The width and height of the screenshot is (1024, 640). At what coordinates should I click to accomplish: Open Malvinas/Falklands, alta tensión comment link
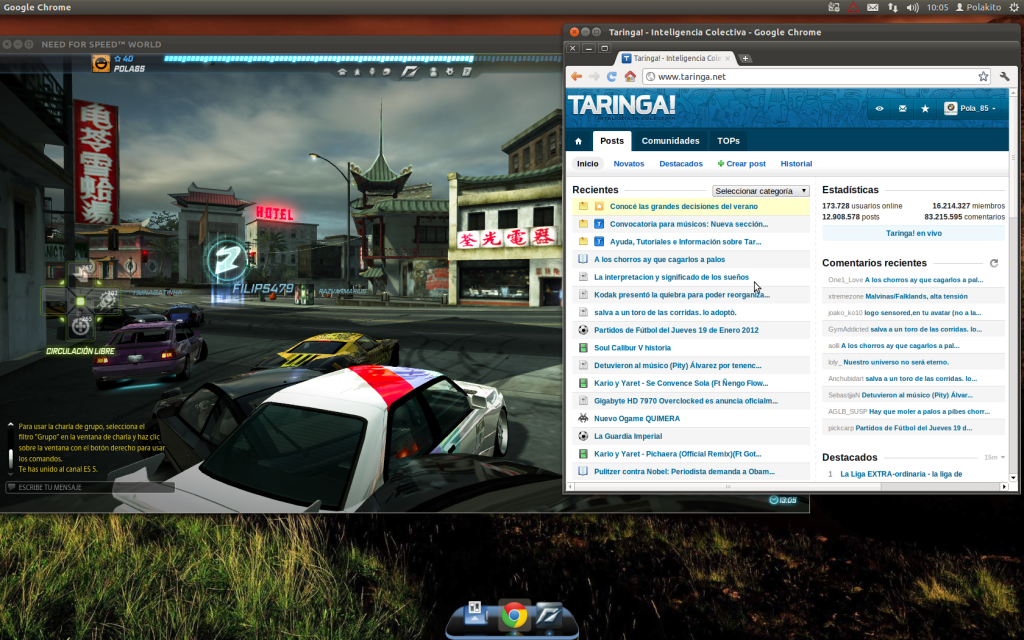pyautogui.click(x=916, y=296)
